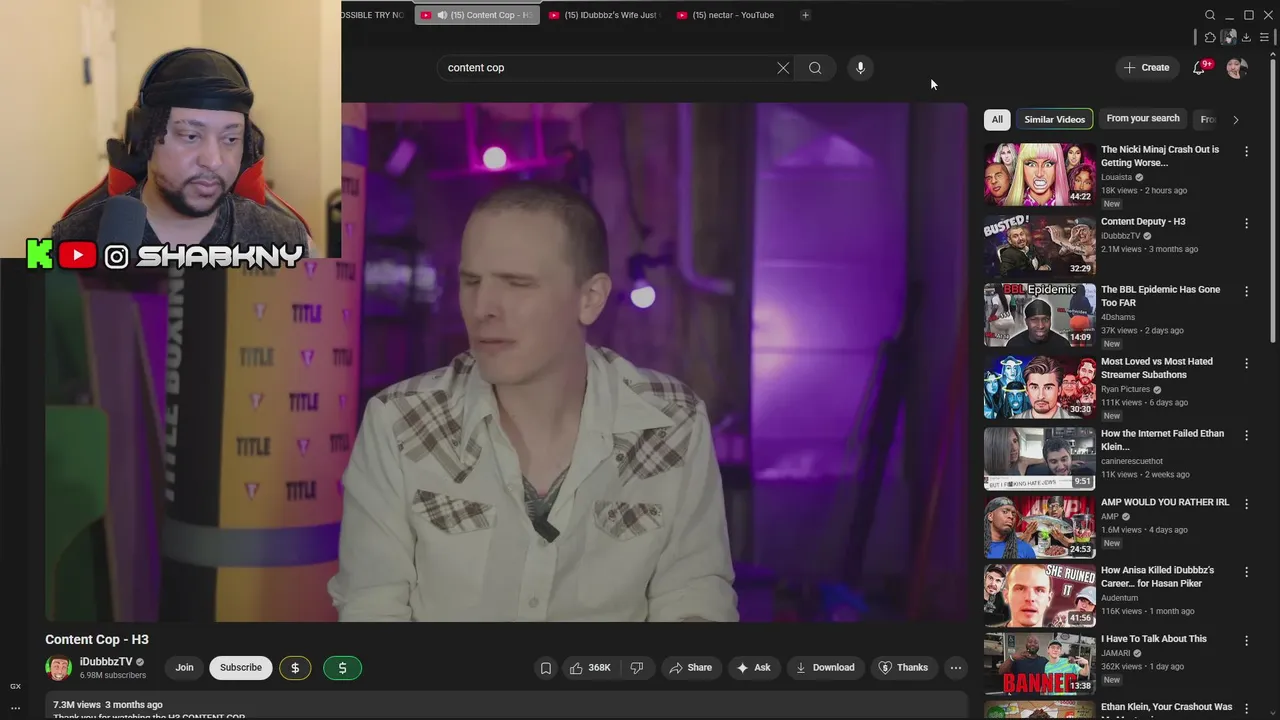Open 'How Anisa Killed iDubbbz's Career' thumbnail
This screenshot has width=1280, height=720.
[x=1039, y=595]
